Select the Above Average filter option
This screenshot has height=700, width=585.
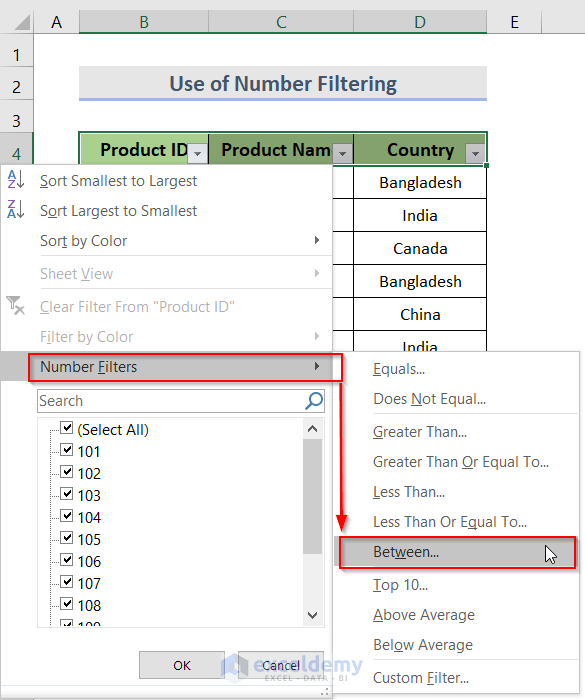pos(456,615)
